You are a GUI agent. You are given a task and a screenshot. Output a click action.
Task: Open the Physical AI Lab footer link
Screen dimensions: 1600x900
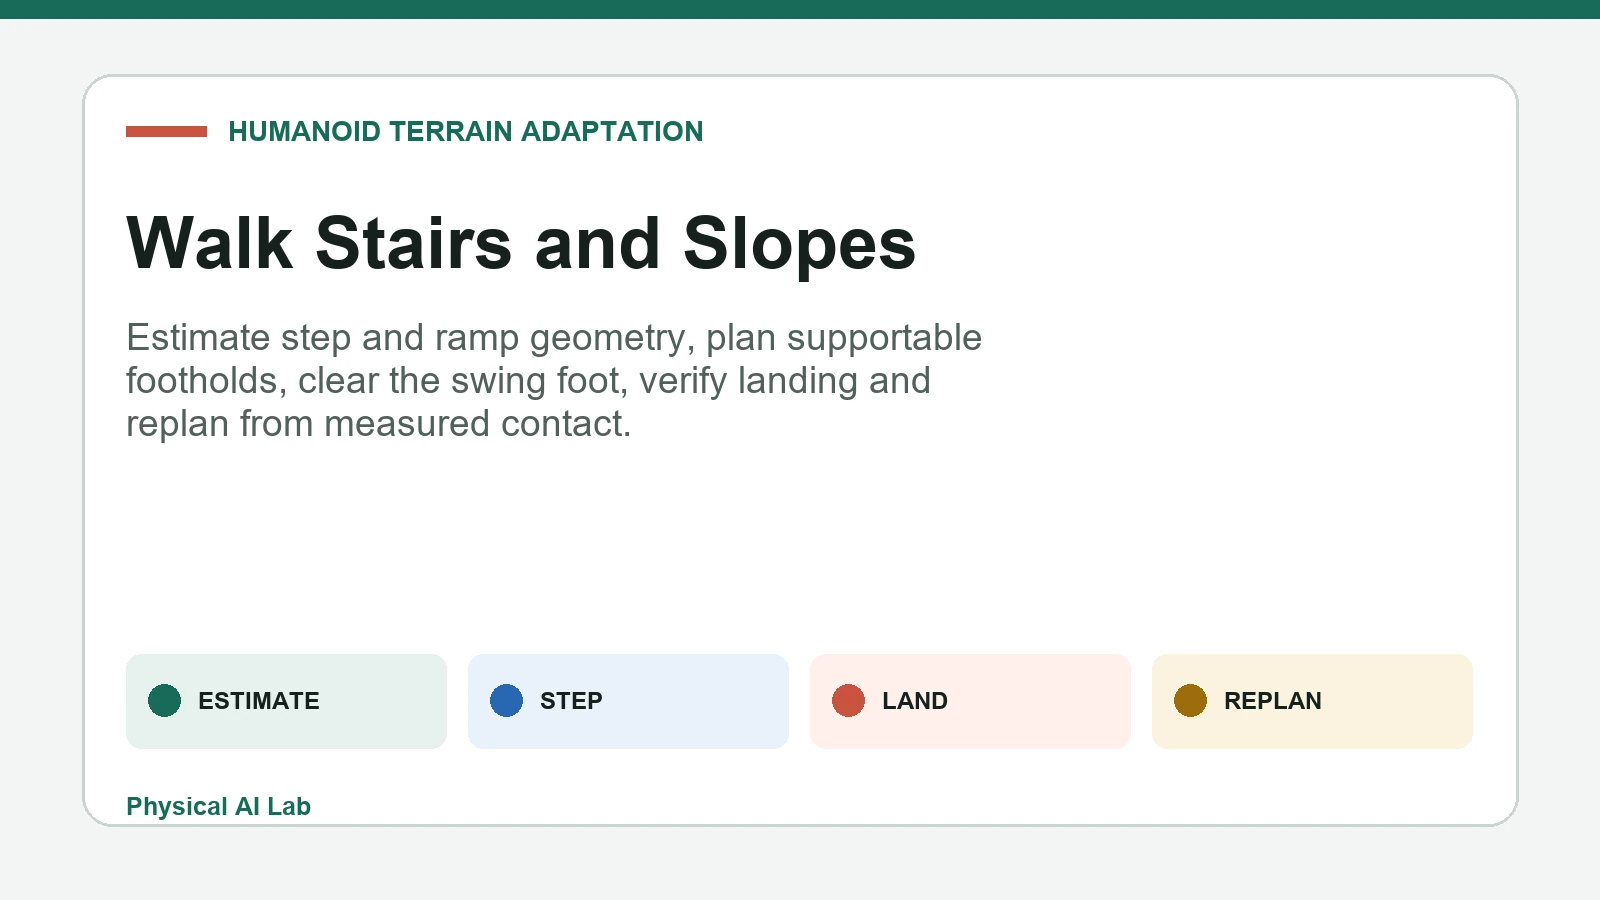coord(218,806)
